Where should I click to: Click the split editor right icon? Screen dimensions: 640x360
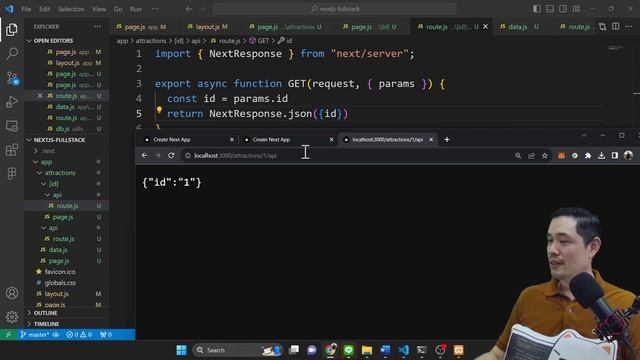click(616, 27)
